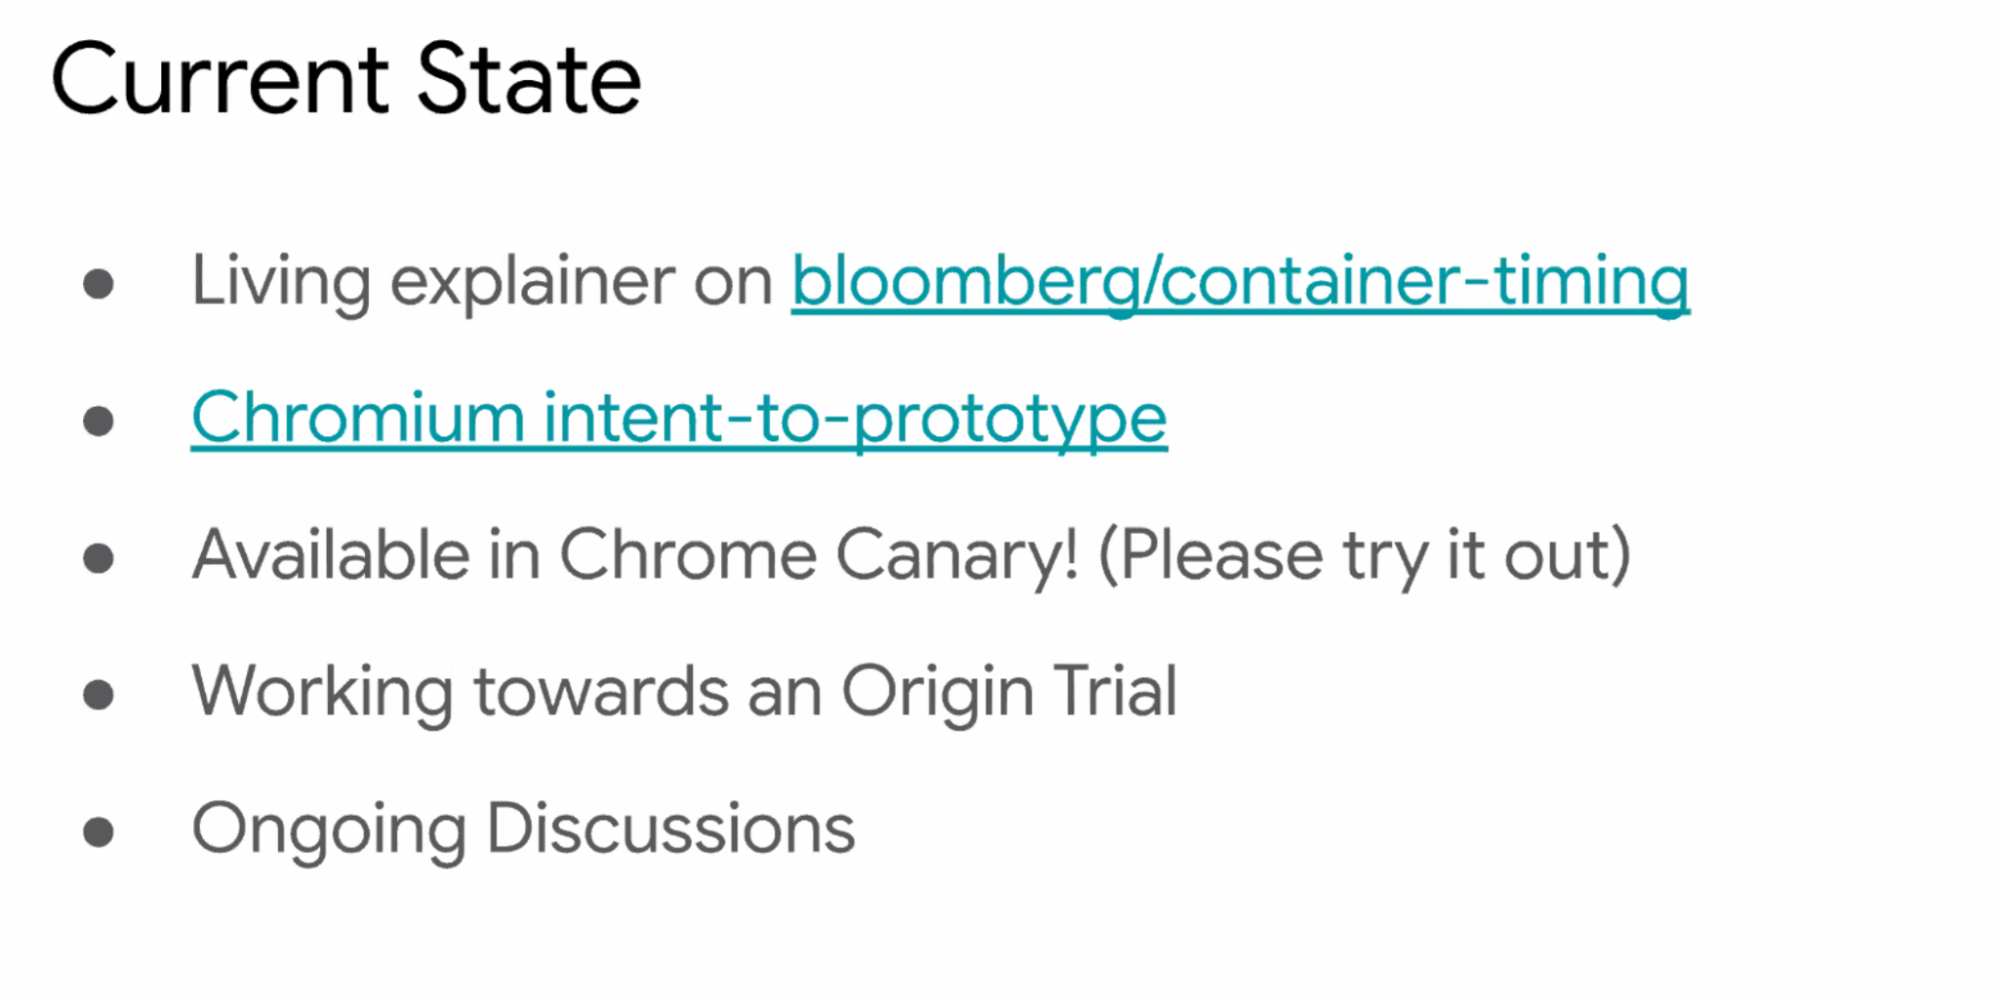Select the "(Please try it out)" text
The width and height of the screenshot is (1999, 1001).
pos(1364,555)
